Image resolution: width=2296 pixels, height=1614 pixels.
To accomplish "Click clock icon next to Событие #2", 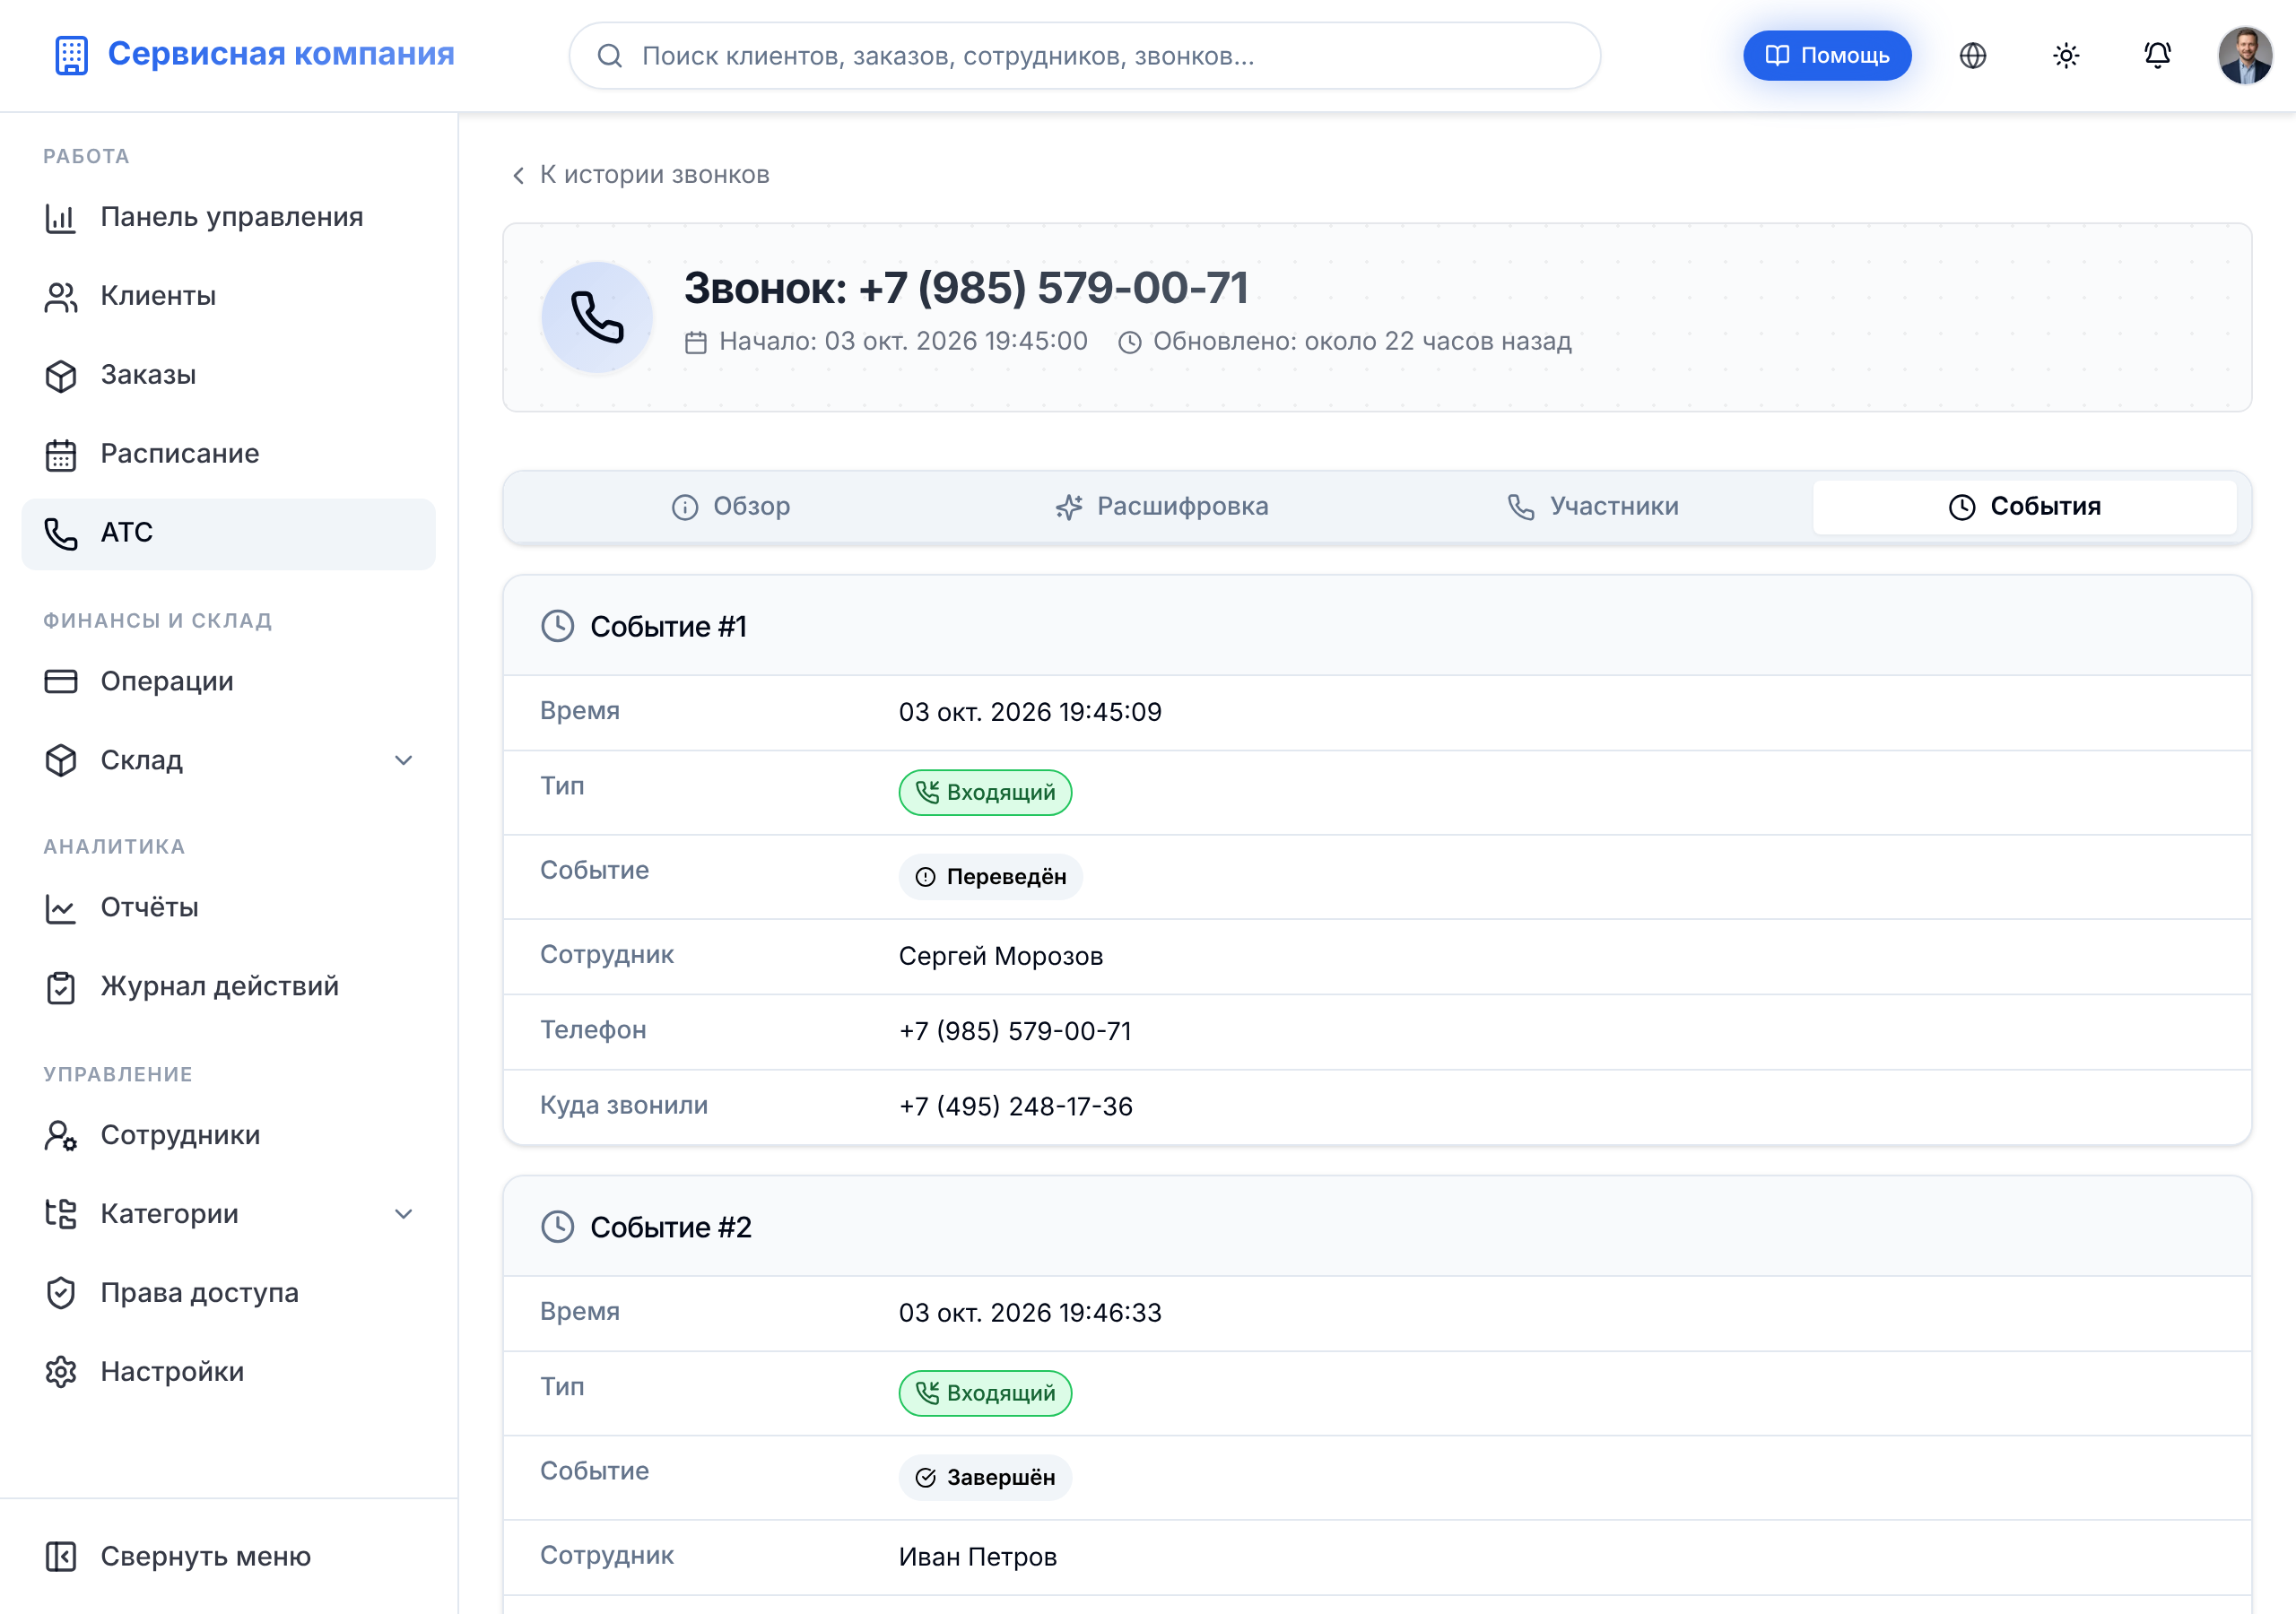I will (x=558, y=1227).
